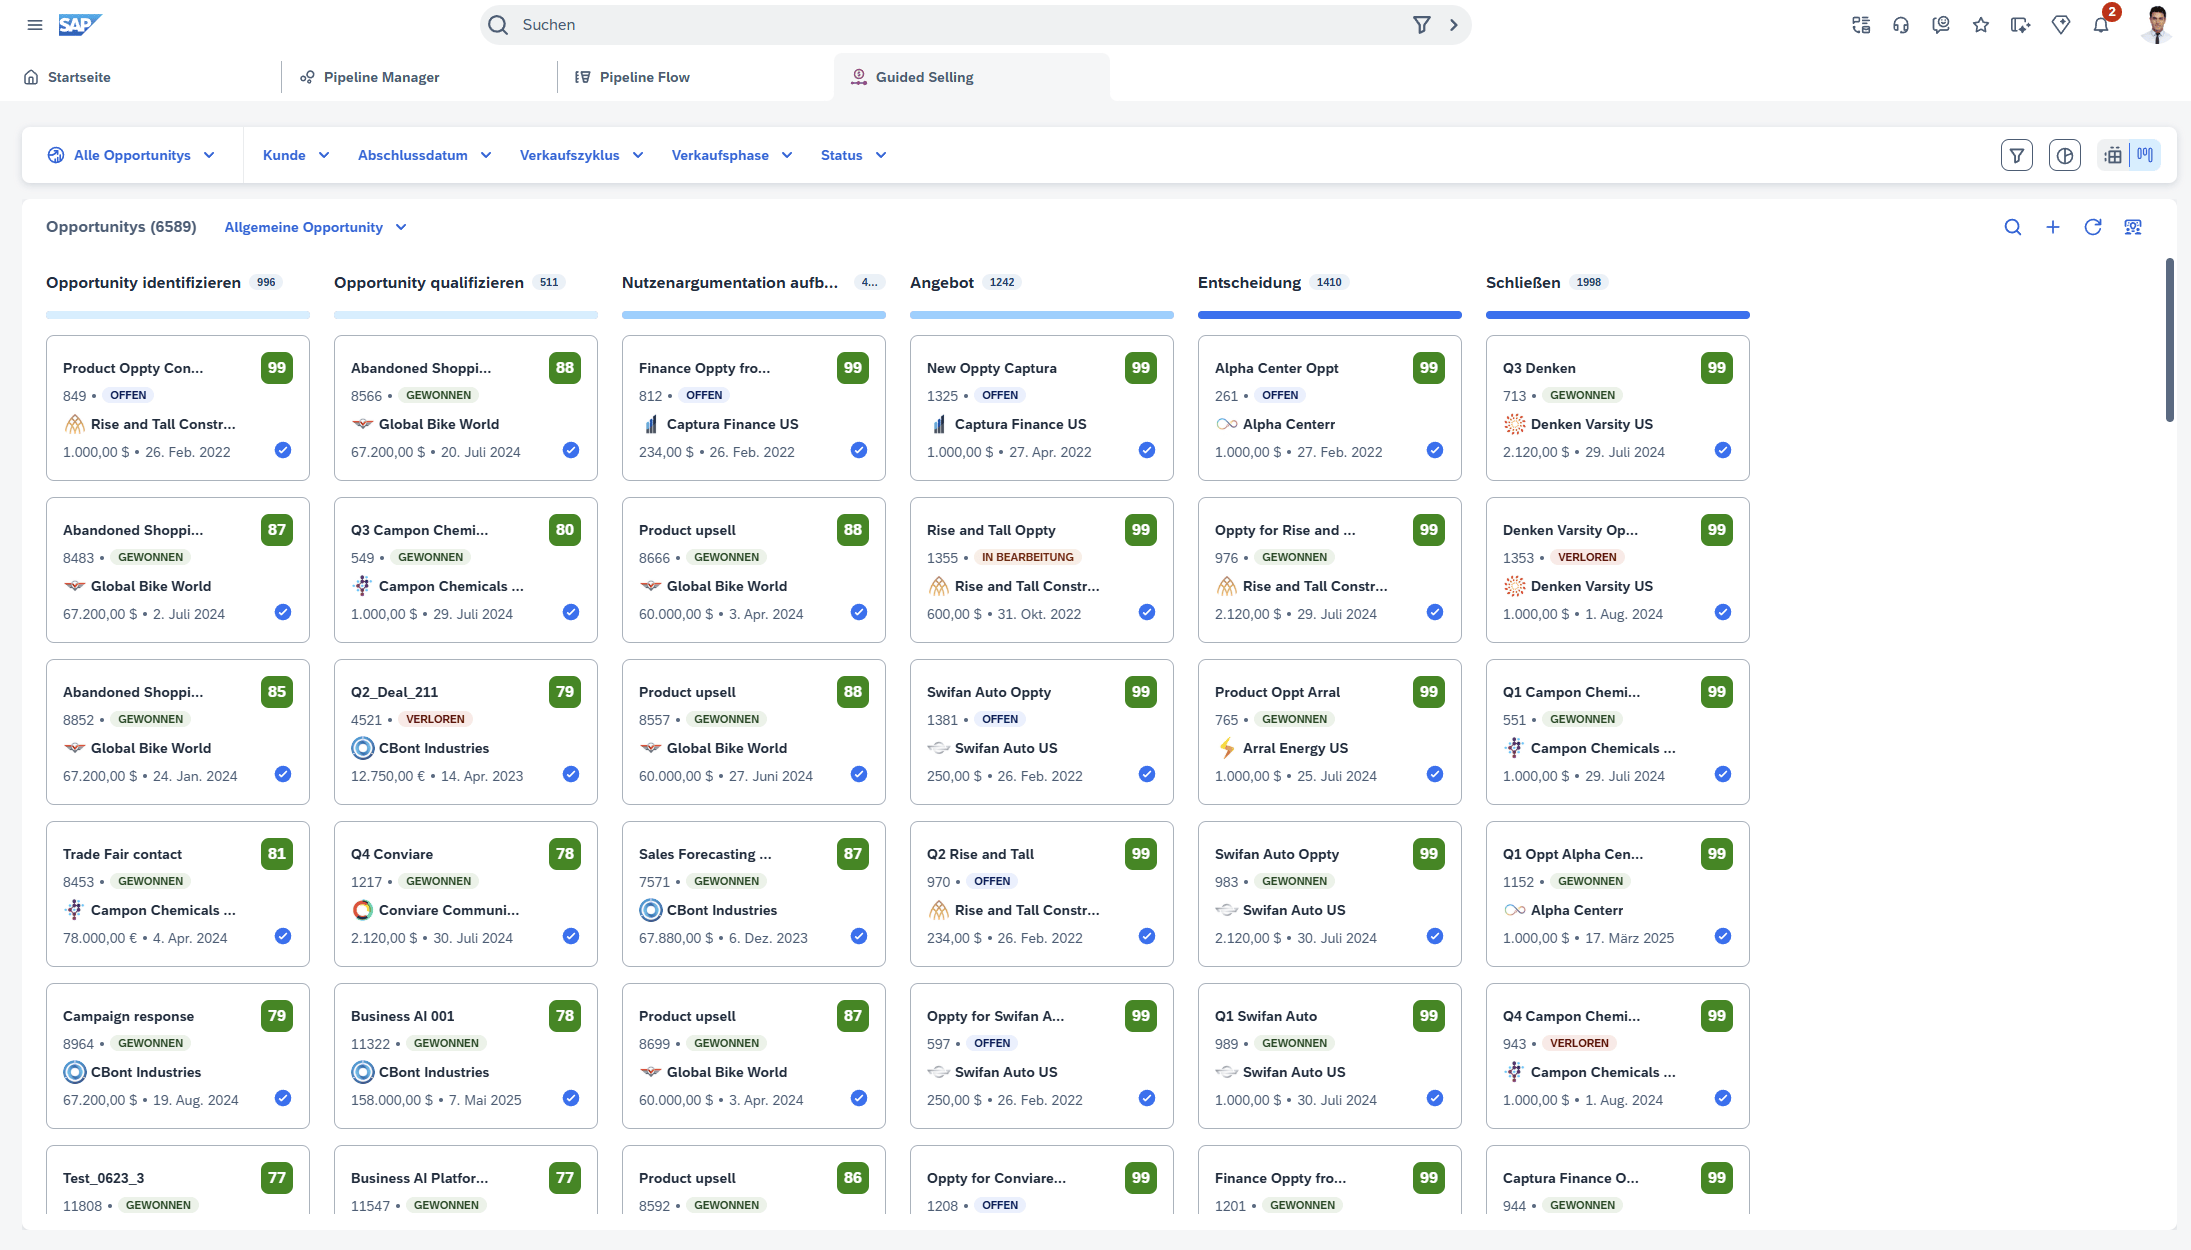Open the favorites star icon
This screenshot has width=2191, height=1250.
[x=1981, y=25]
